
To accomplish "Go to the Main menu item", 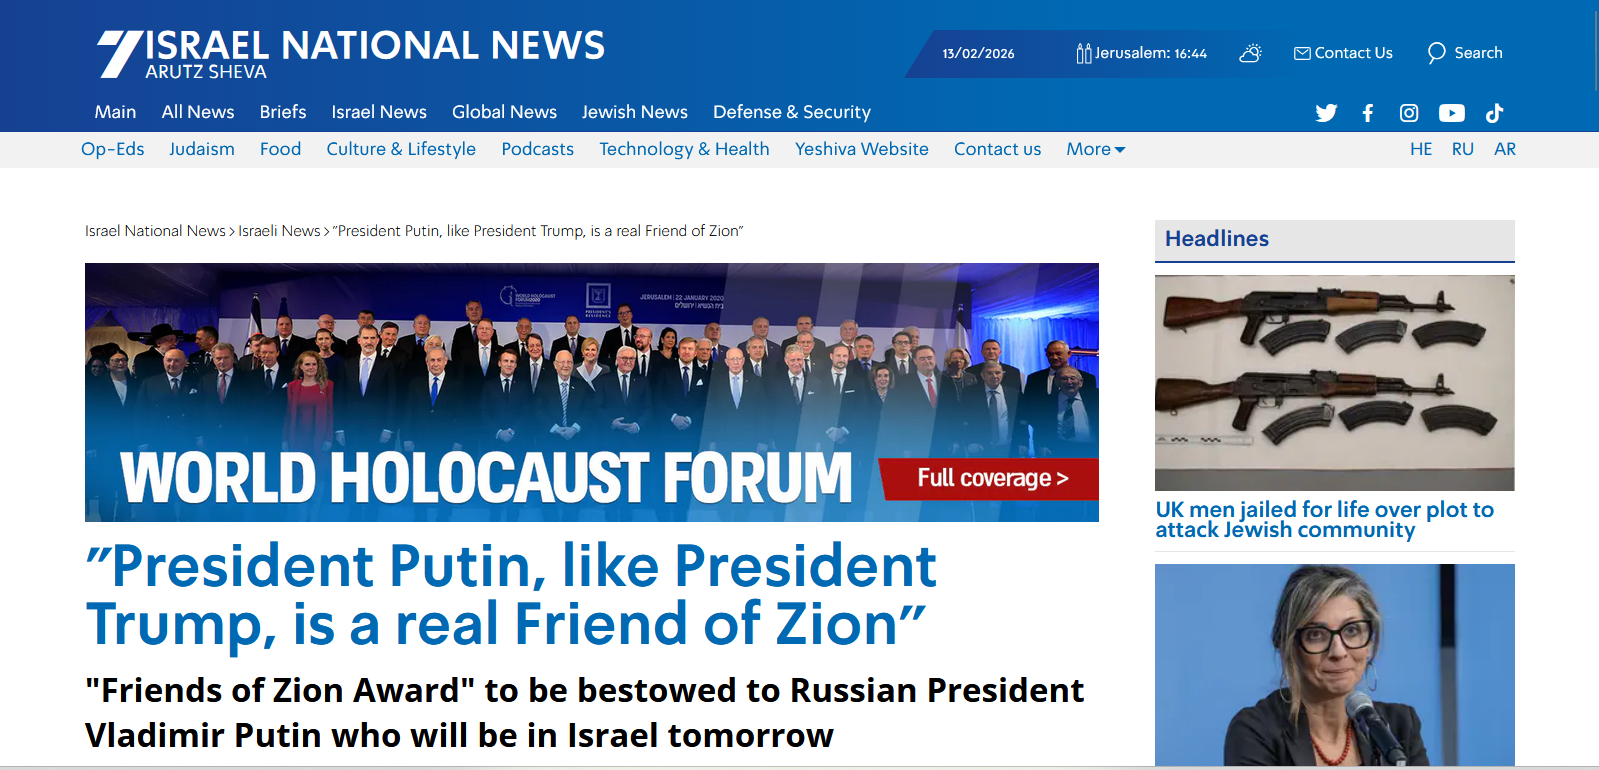I will tap(115, 112).
